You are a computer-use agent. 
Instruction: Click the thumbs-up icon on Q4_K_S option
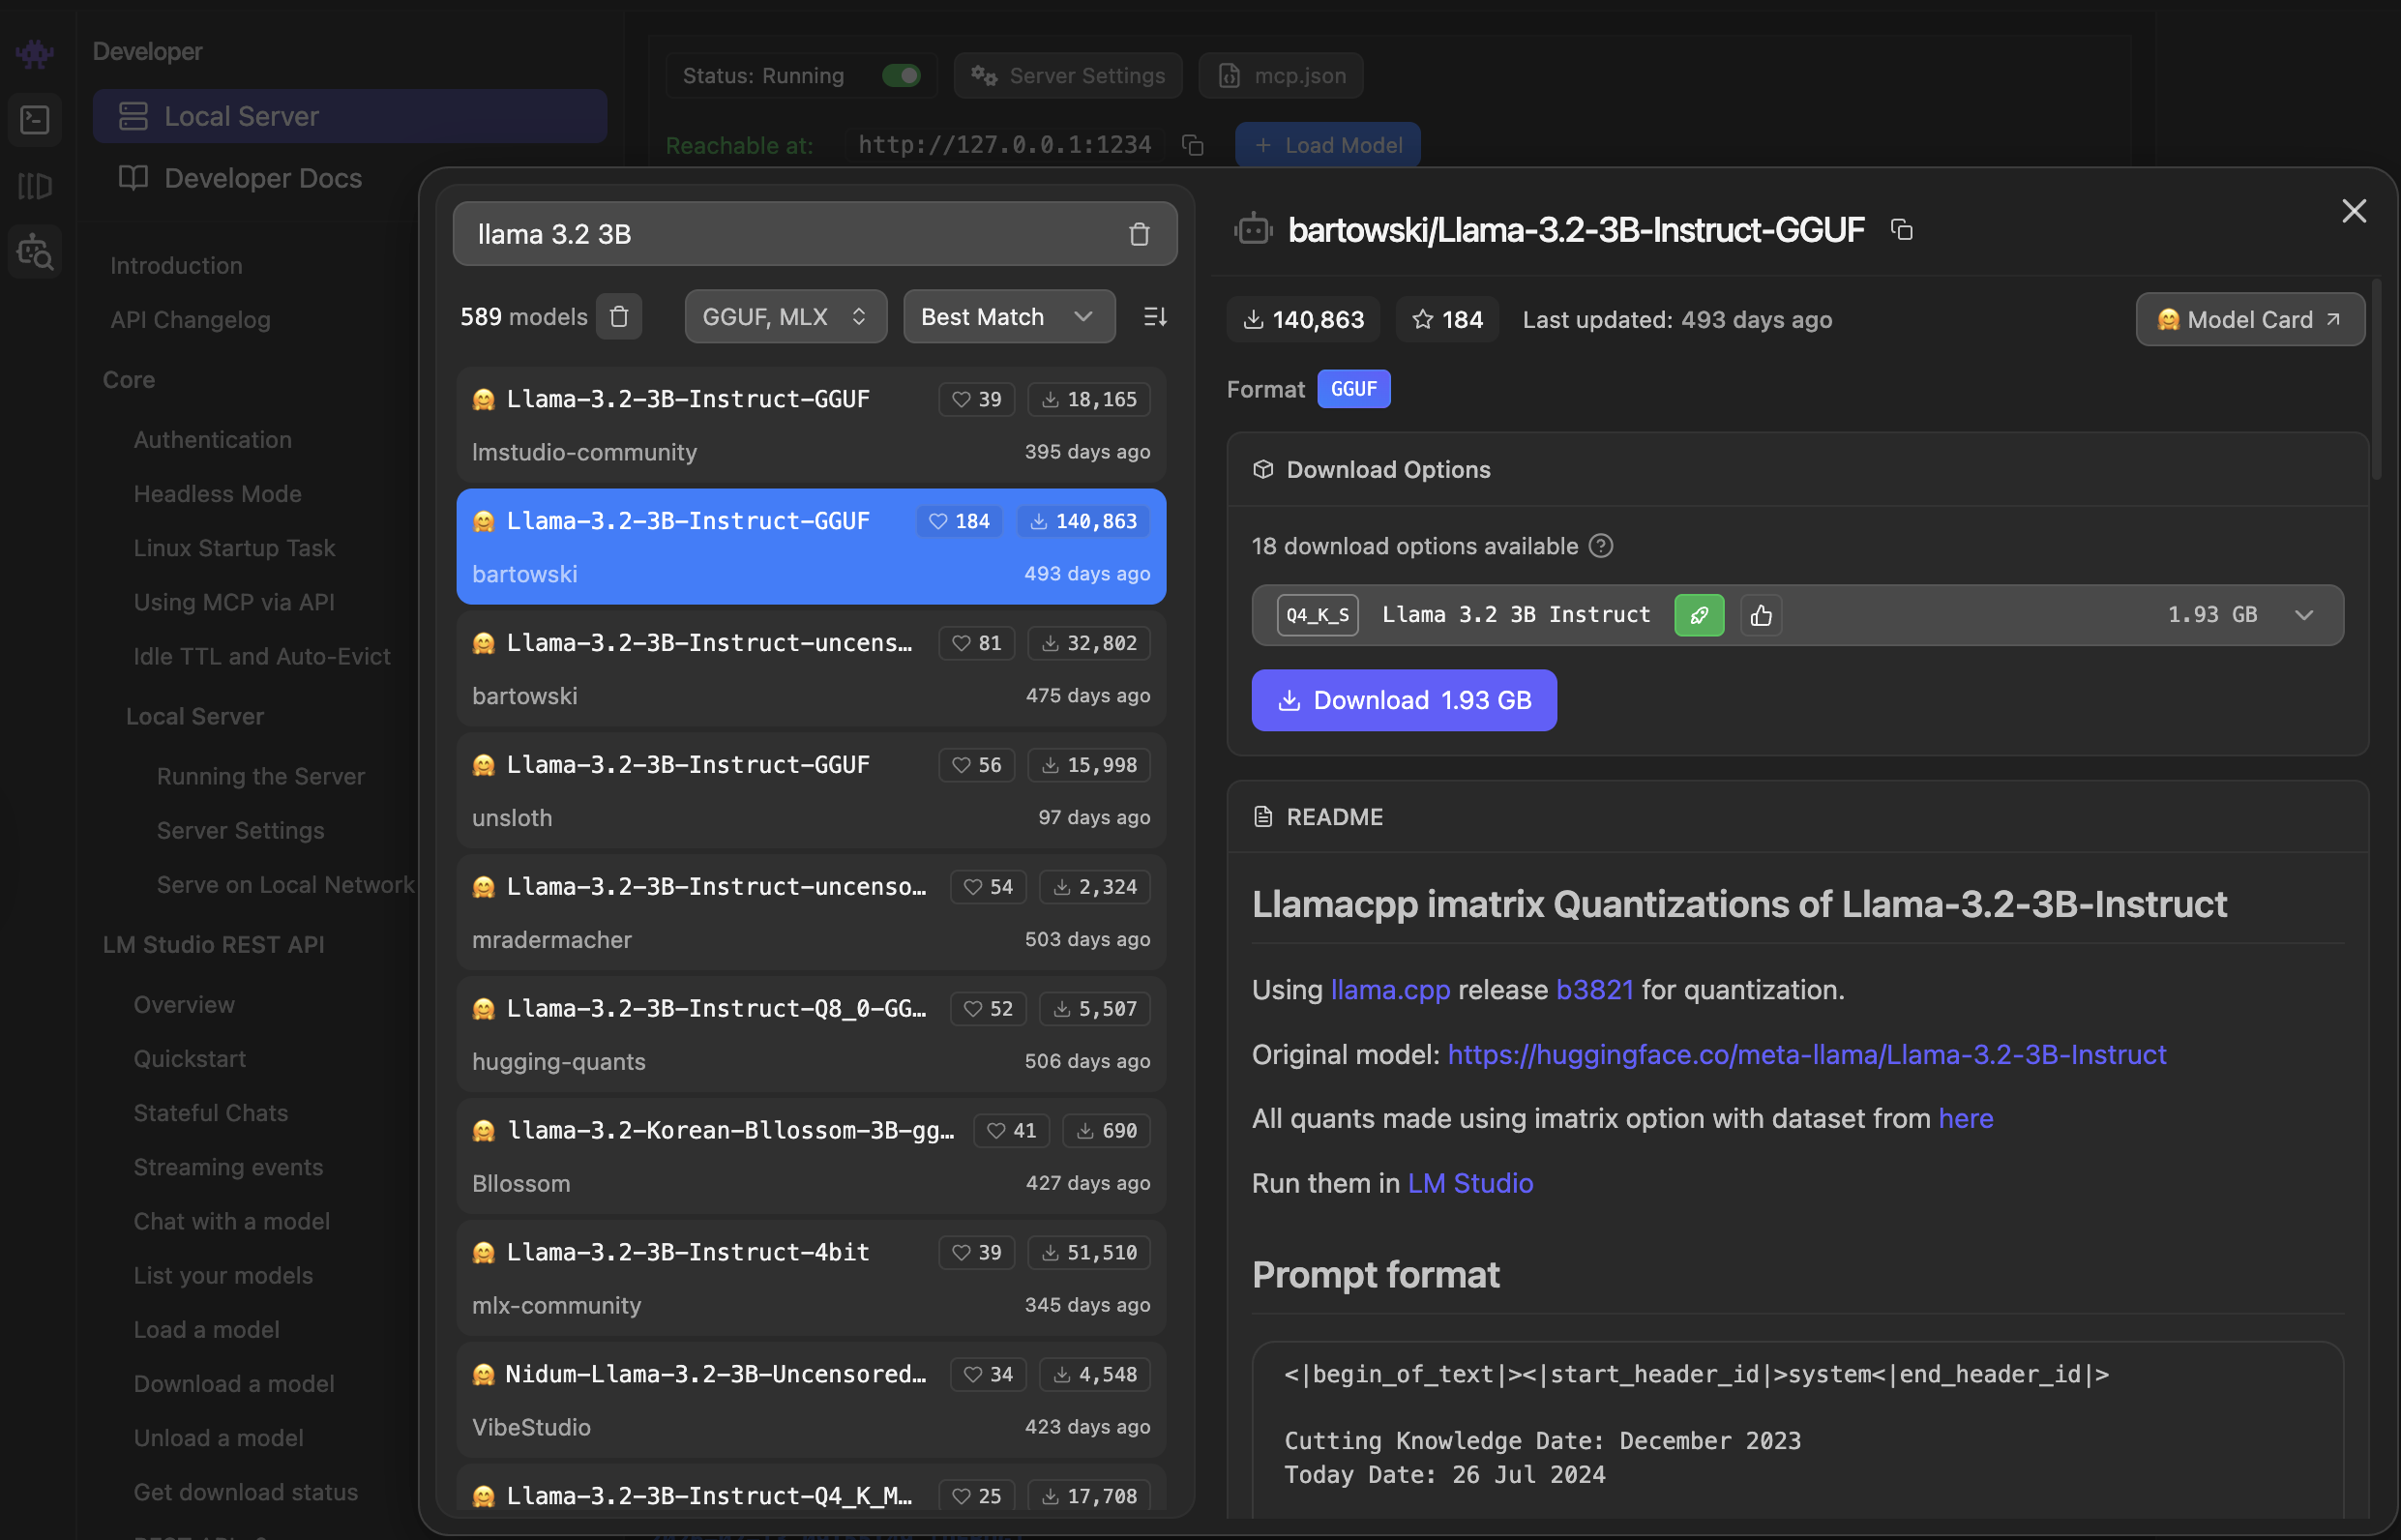click(1760, 615)
